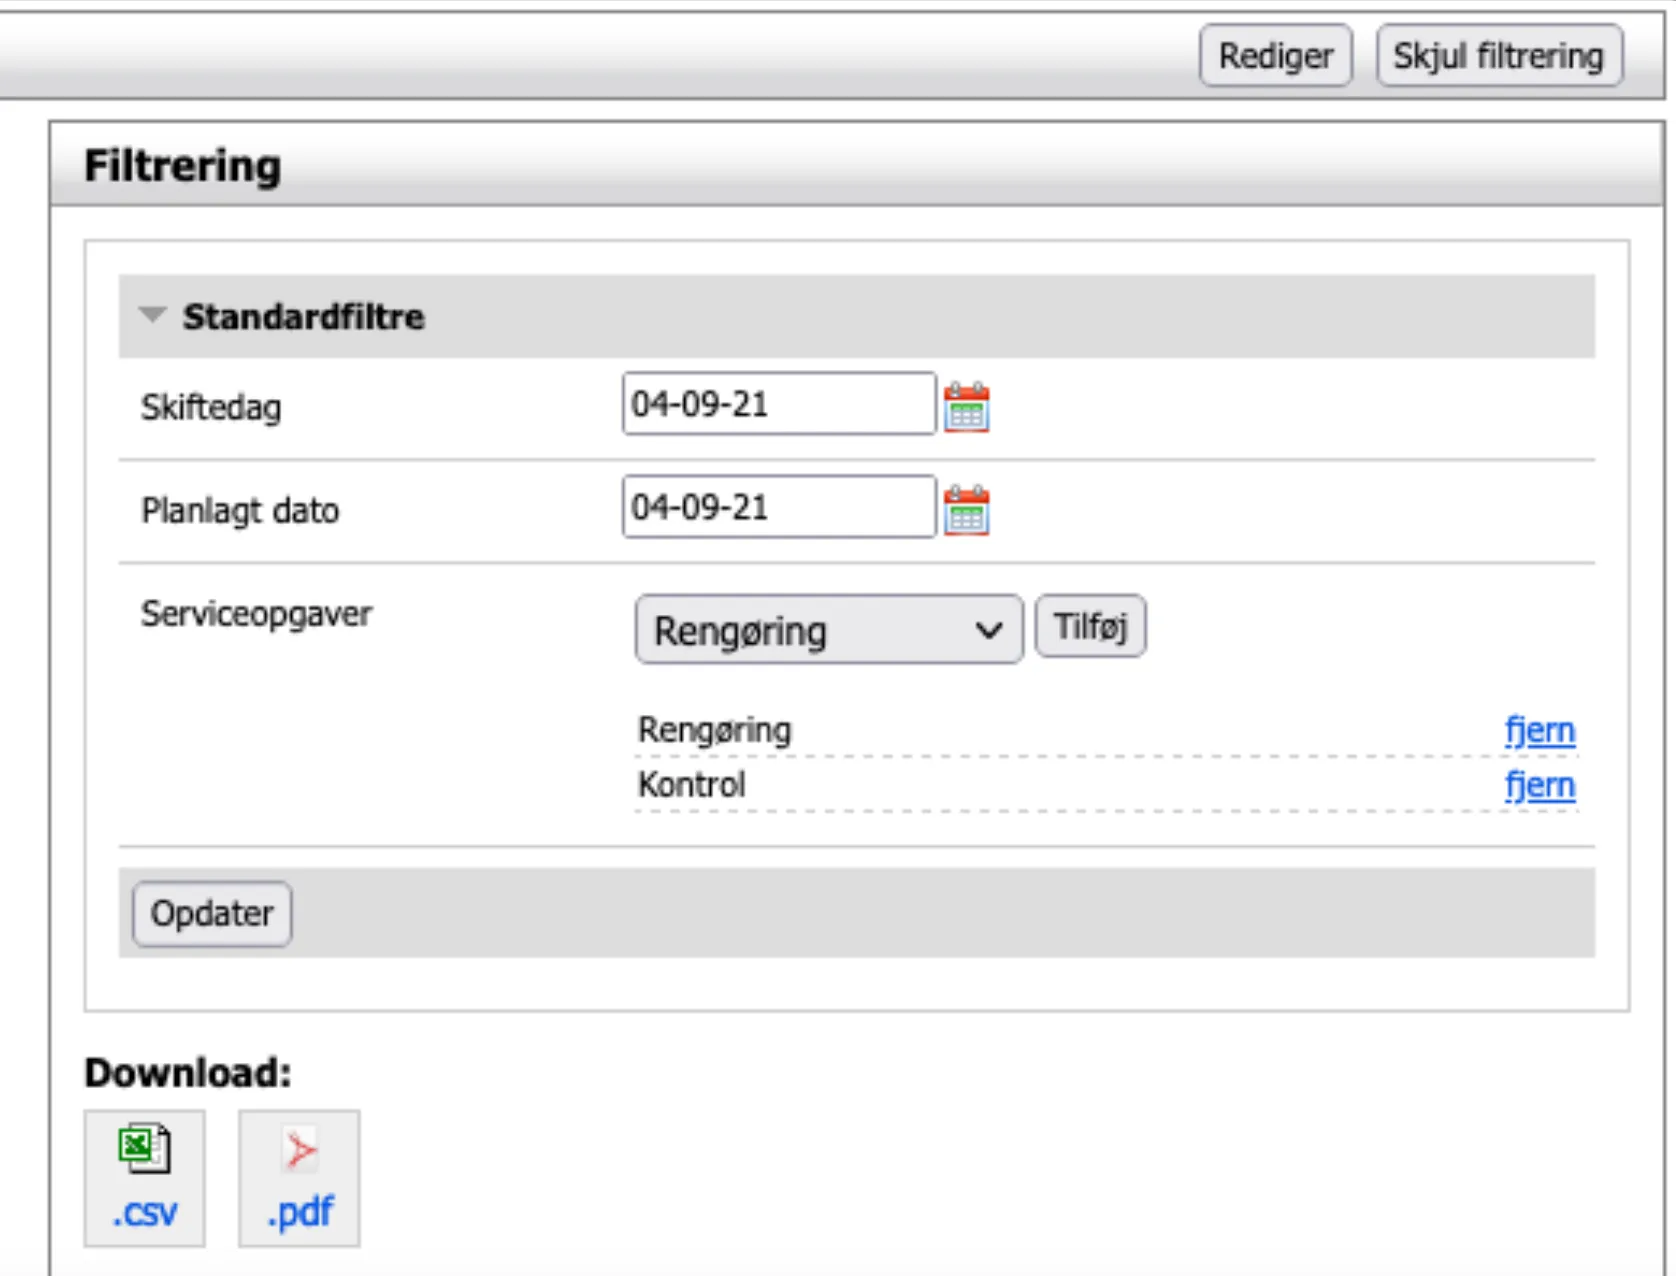Image resolution: width=1676 pixels, height=1276 pixels.
Task: Remove Rengøring using its fjern link
Action: pos(1539,731)
